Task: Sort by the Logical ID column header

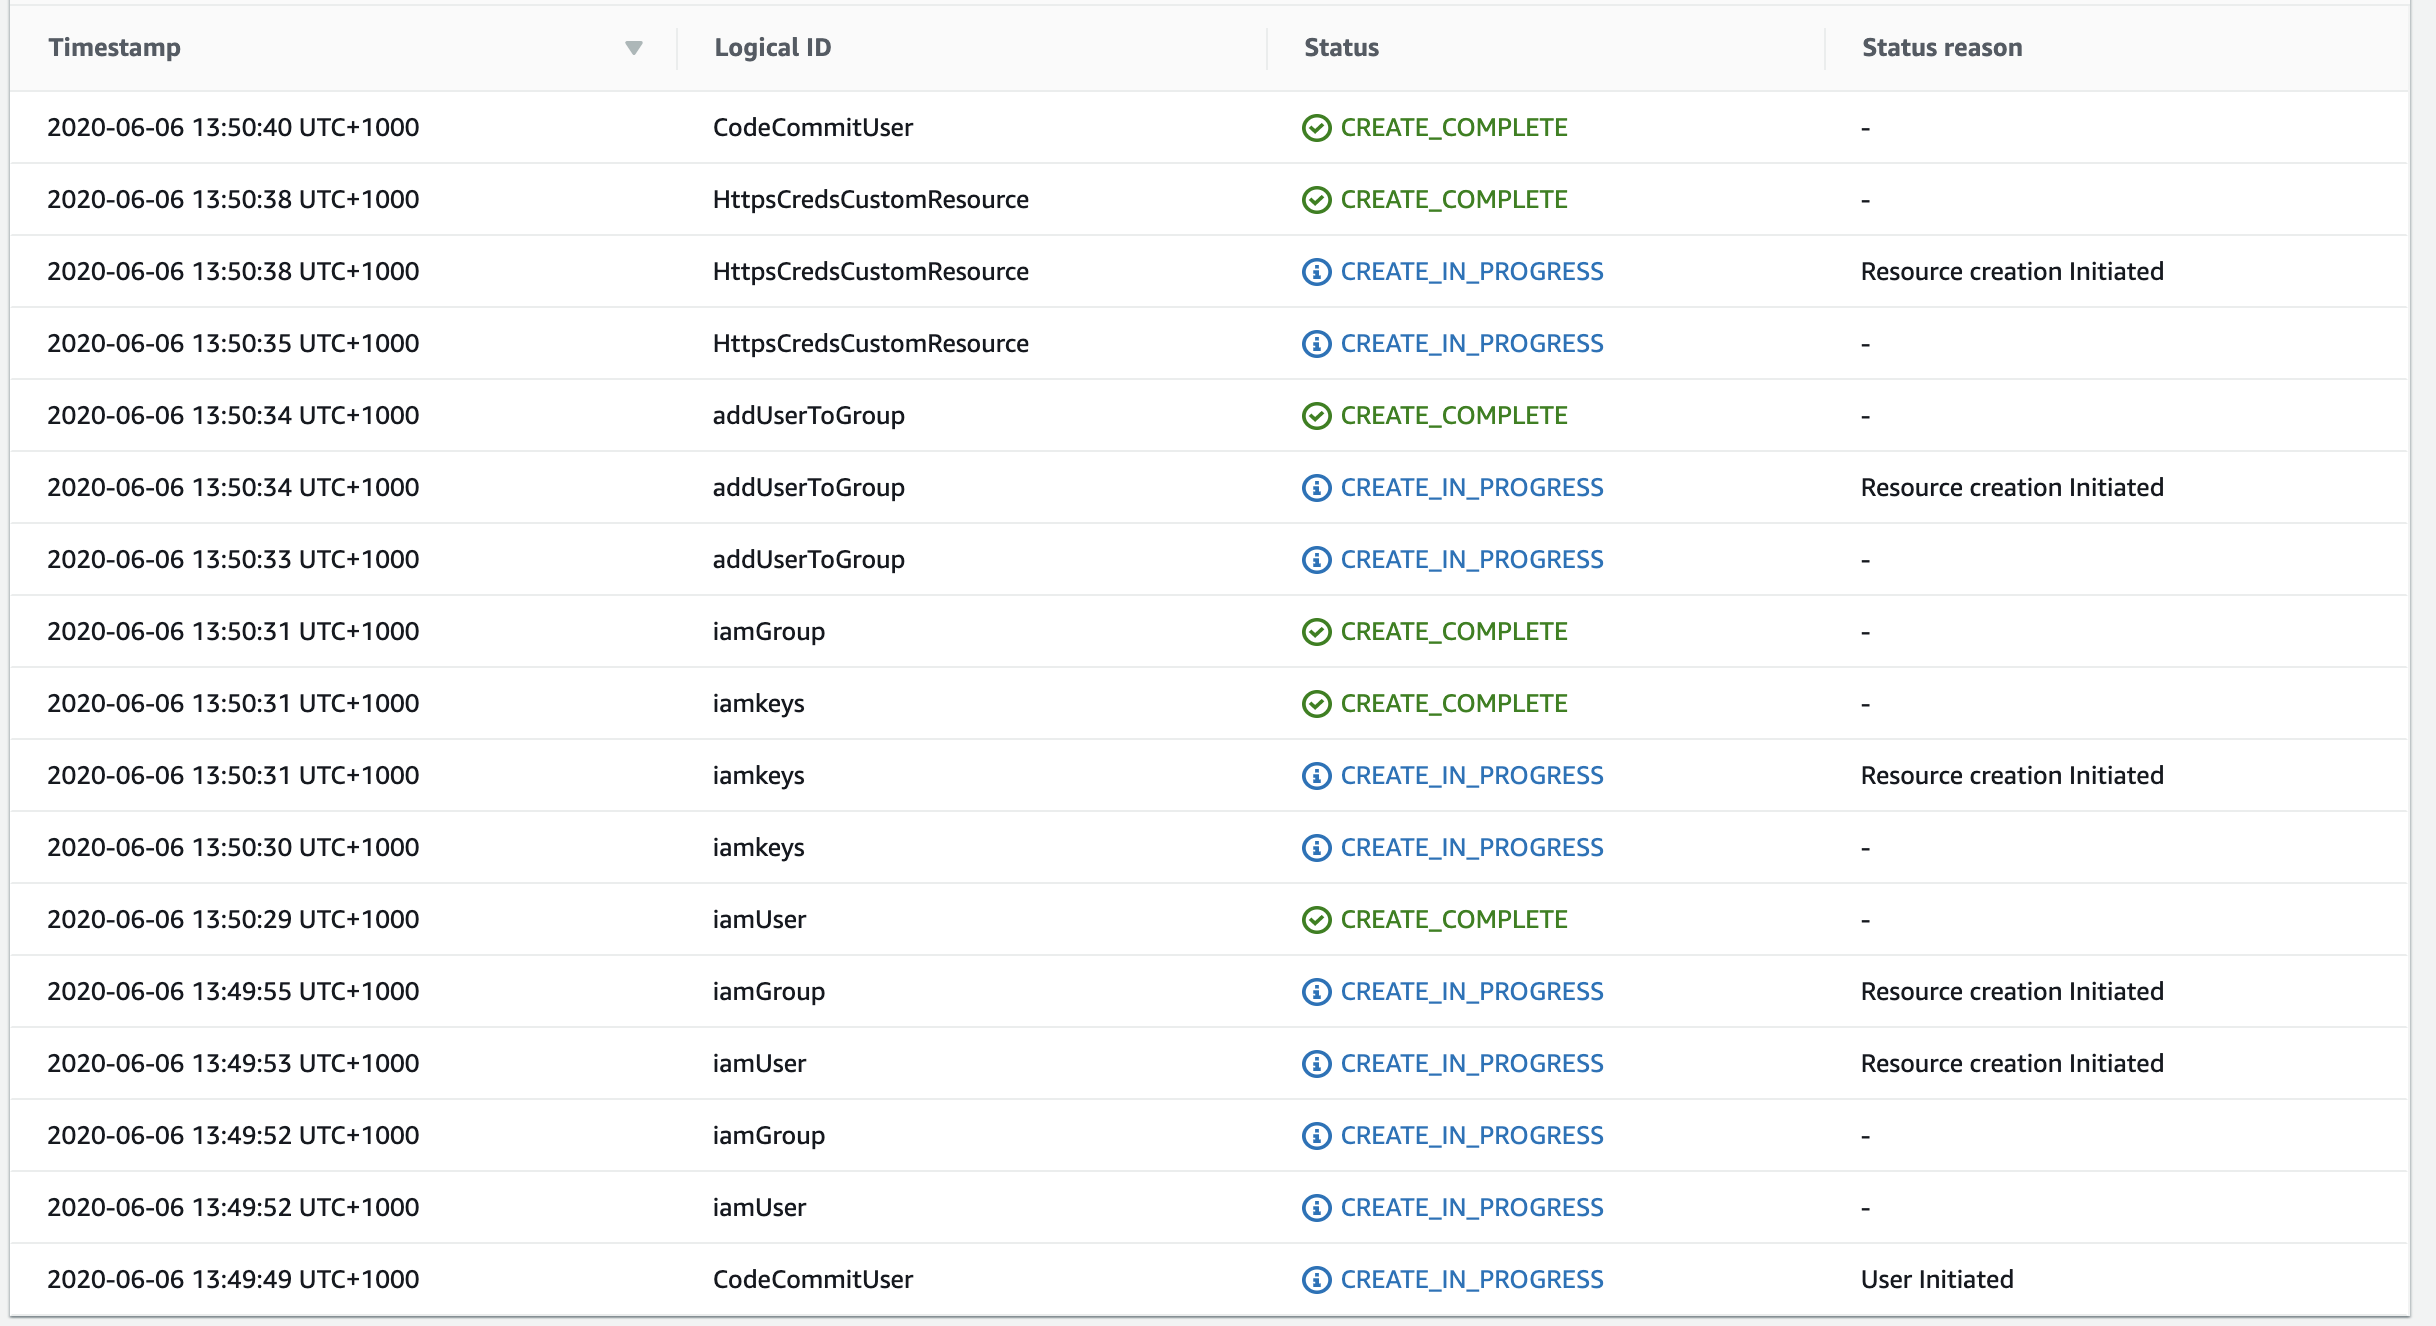Action: point(772,48)
